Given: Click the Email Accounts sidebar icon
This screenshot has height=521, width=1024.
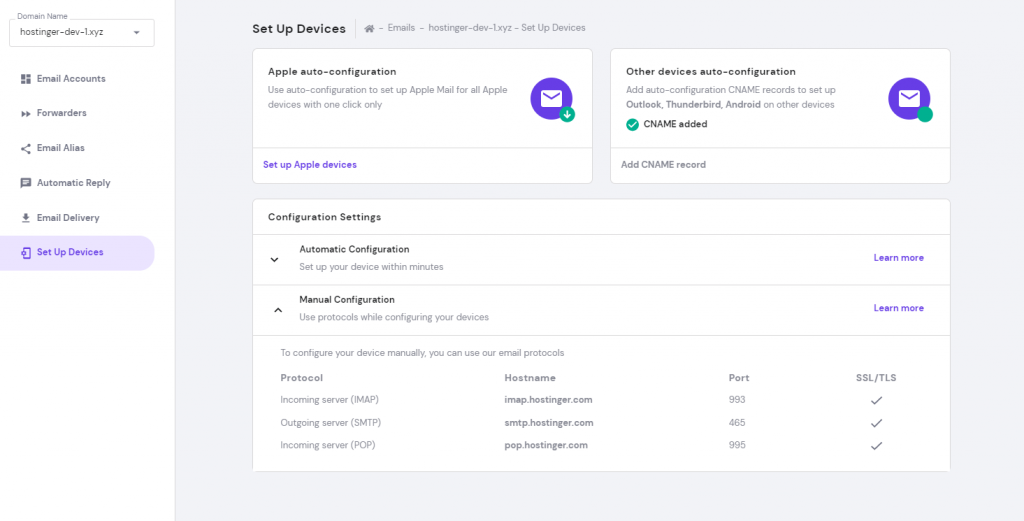Looking at the screenshot, I should pyautogui.click(x=26, y=79).
